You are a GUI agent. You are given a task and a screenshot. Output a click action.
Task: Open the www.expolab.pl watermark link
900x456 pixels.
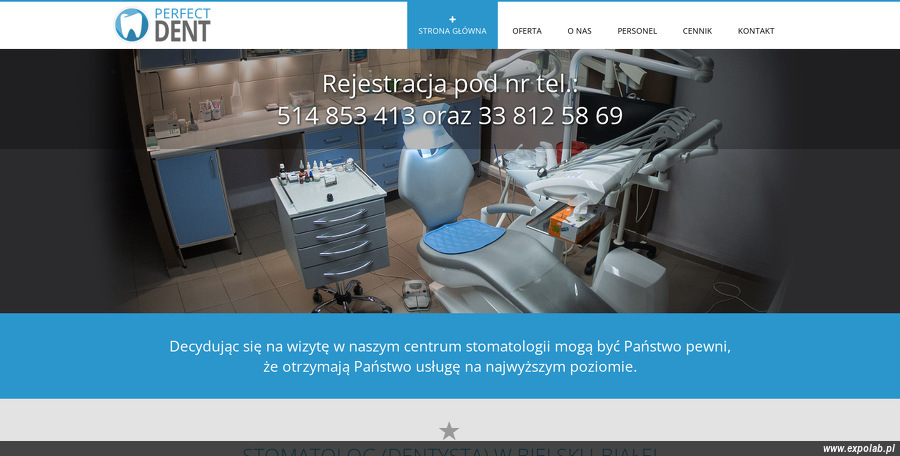click(859, 449)
